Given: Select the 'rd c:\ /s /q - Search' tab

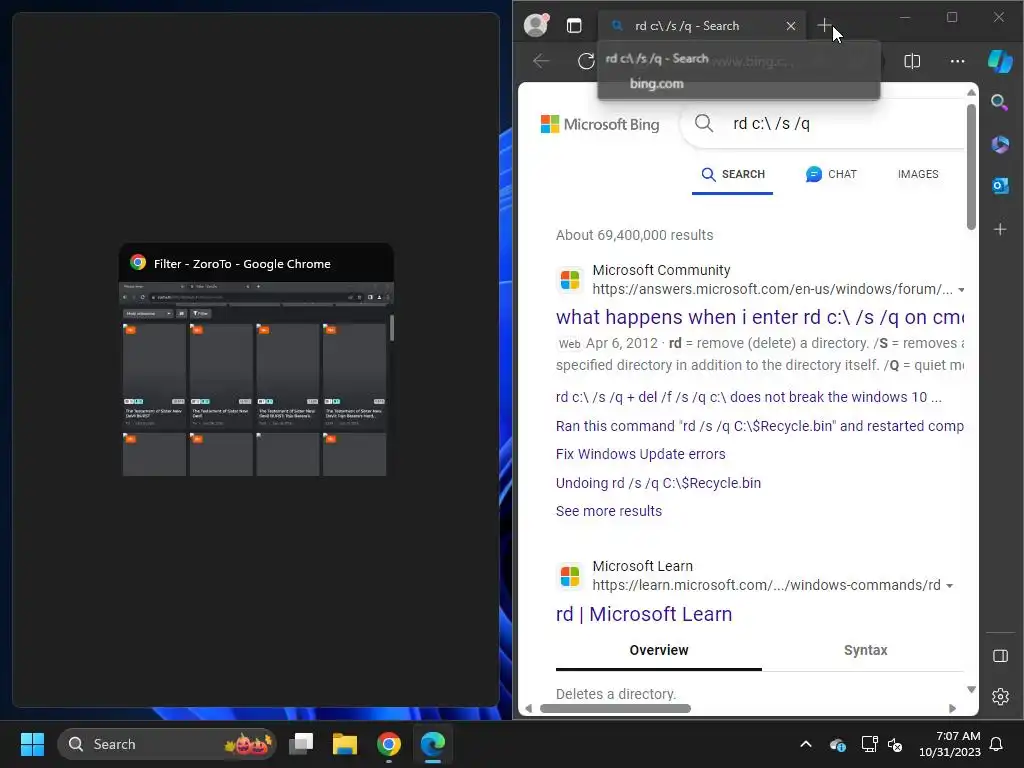Looking at the screenshot, I should (x=701, y=26).
